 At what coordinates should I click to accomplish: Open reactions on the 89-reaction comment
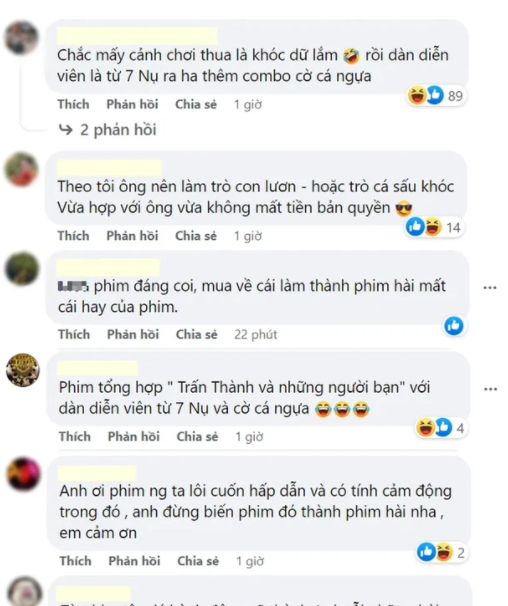pos(436,95)
